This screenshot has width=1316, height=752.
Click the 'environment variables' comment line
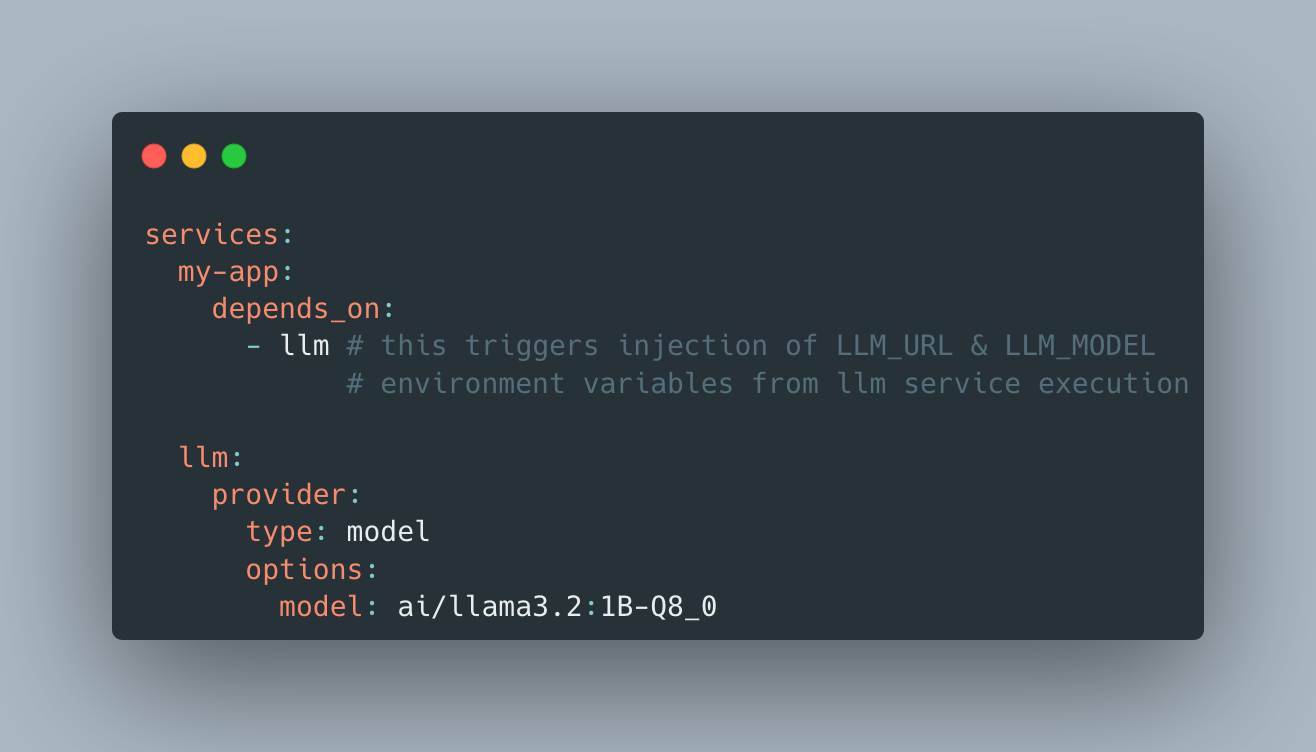click(x=767, y=384)
